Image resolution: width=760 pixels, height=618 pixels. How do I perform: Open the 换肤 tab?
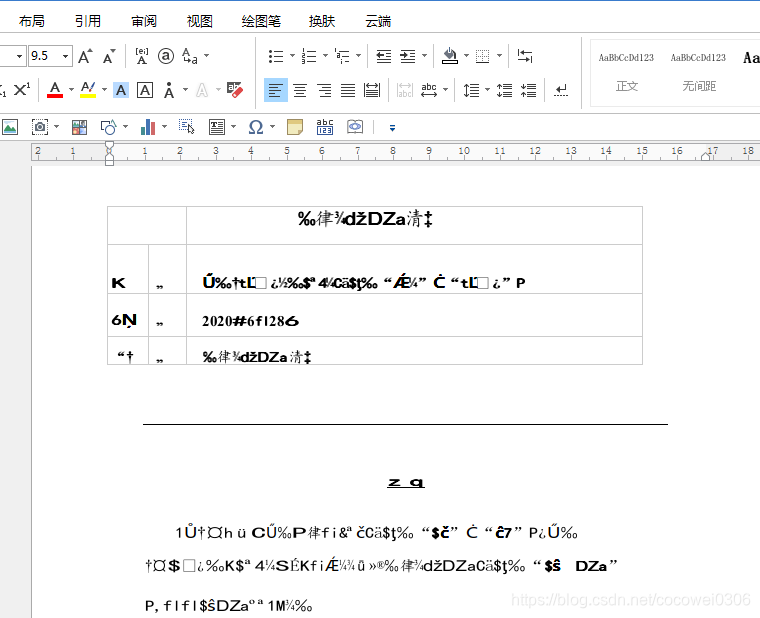322,21
